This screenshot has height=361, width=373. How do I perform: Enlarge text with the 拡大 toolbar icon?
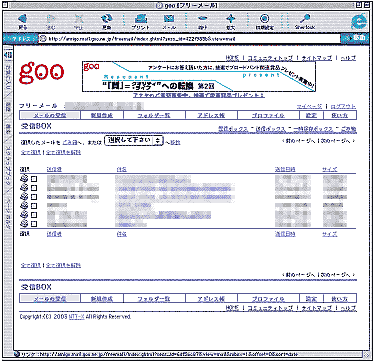pyautogui.click(x=231, y=21)
